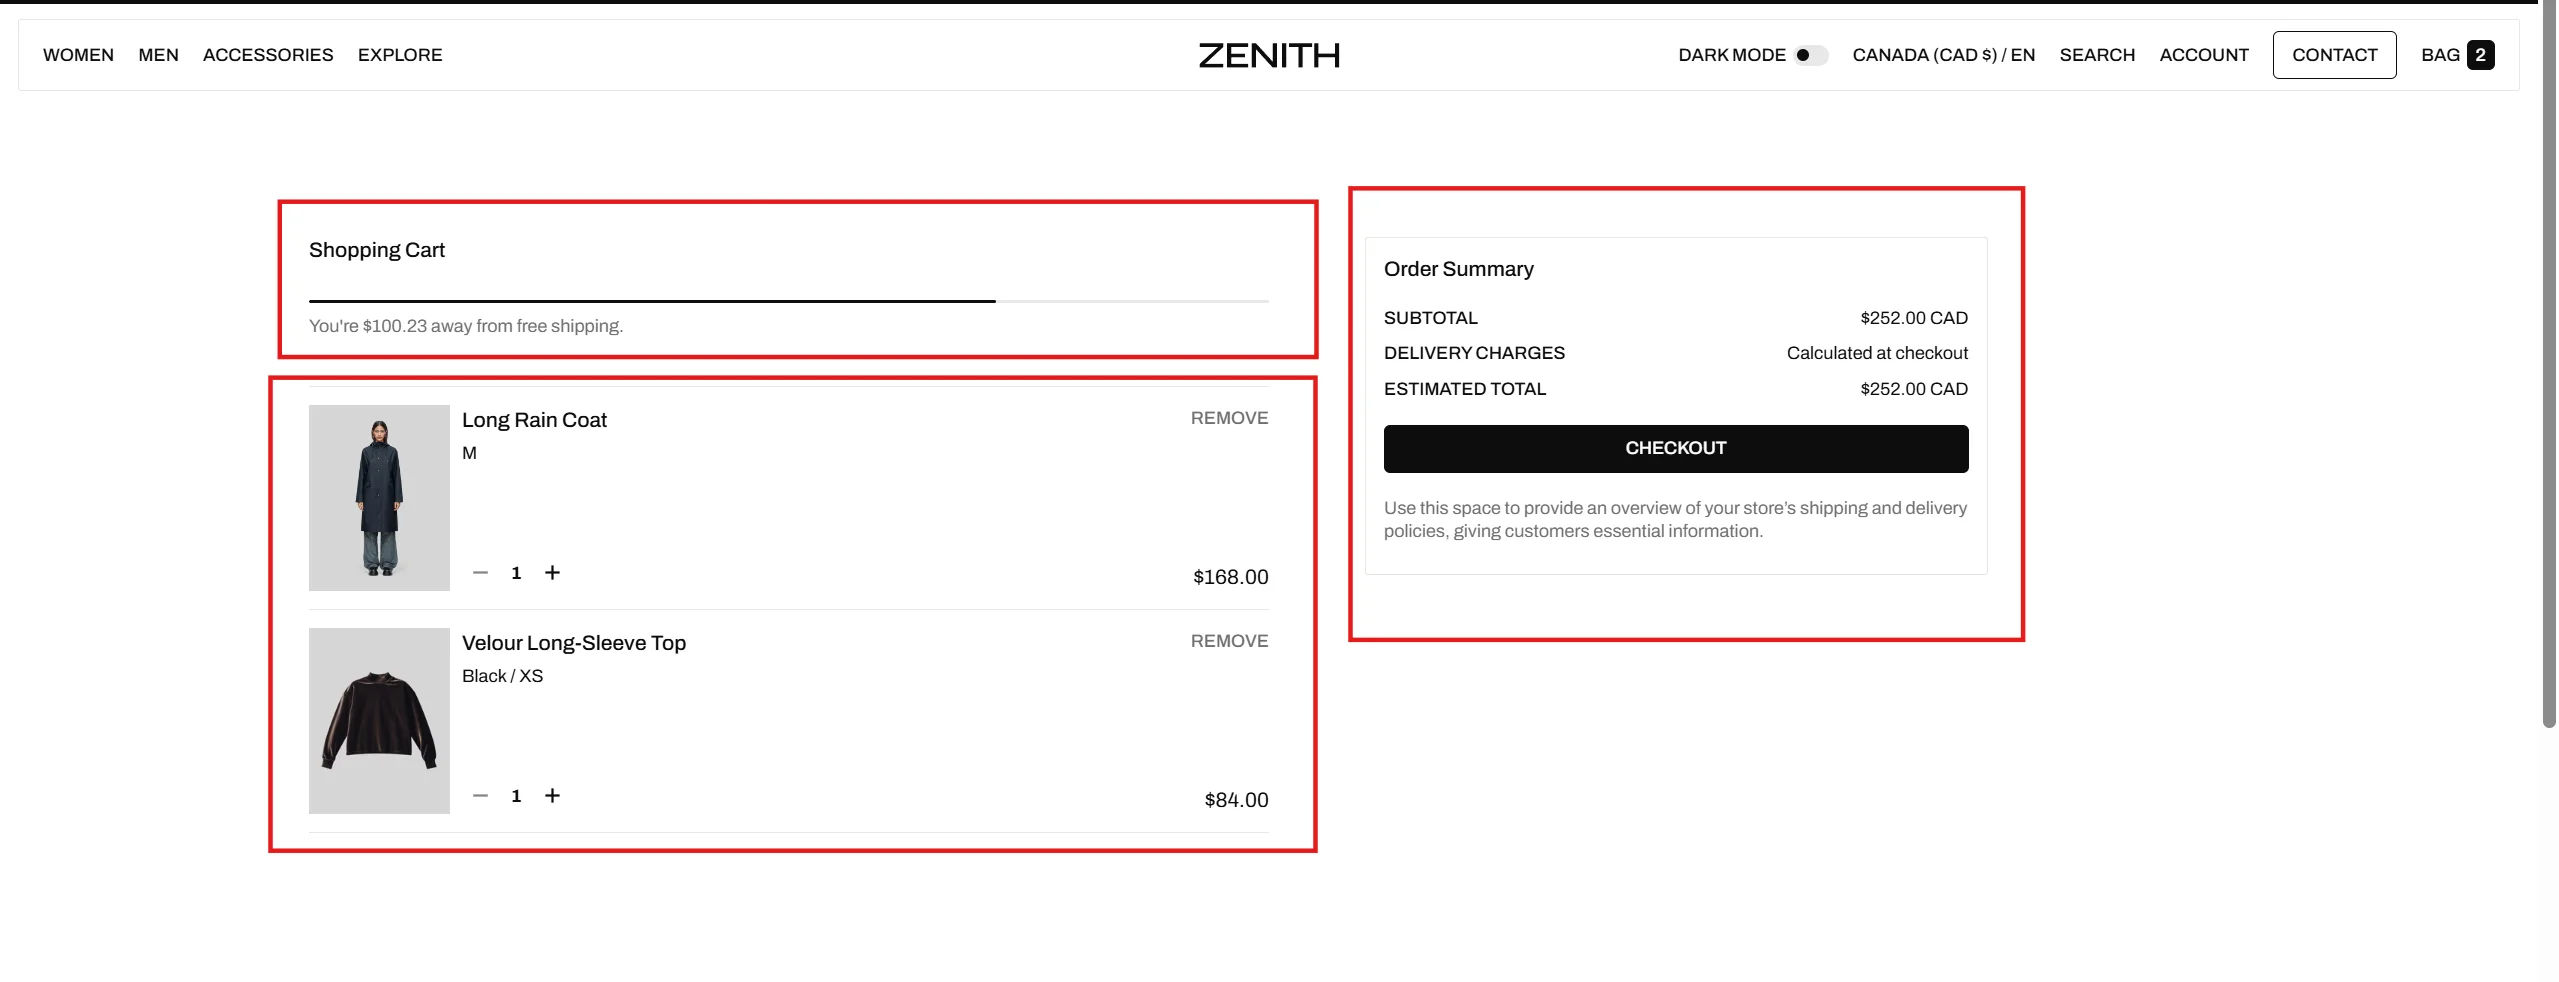Click the free shipping progress bar

pyautogui.click(x=788, y=301)
